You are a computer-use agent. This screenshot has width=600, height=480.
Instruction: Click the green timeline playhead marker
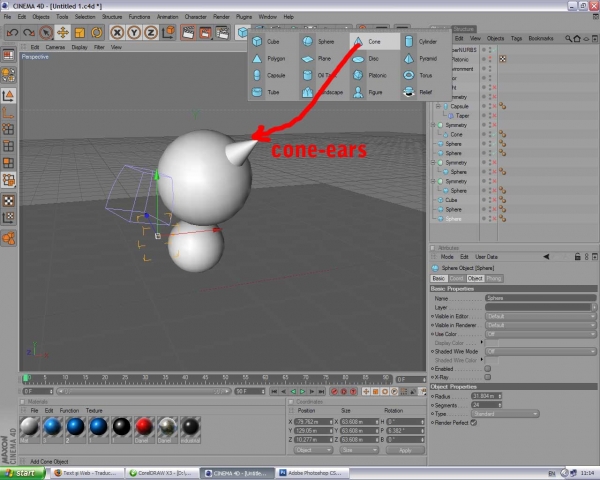pos(26,378)
